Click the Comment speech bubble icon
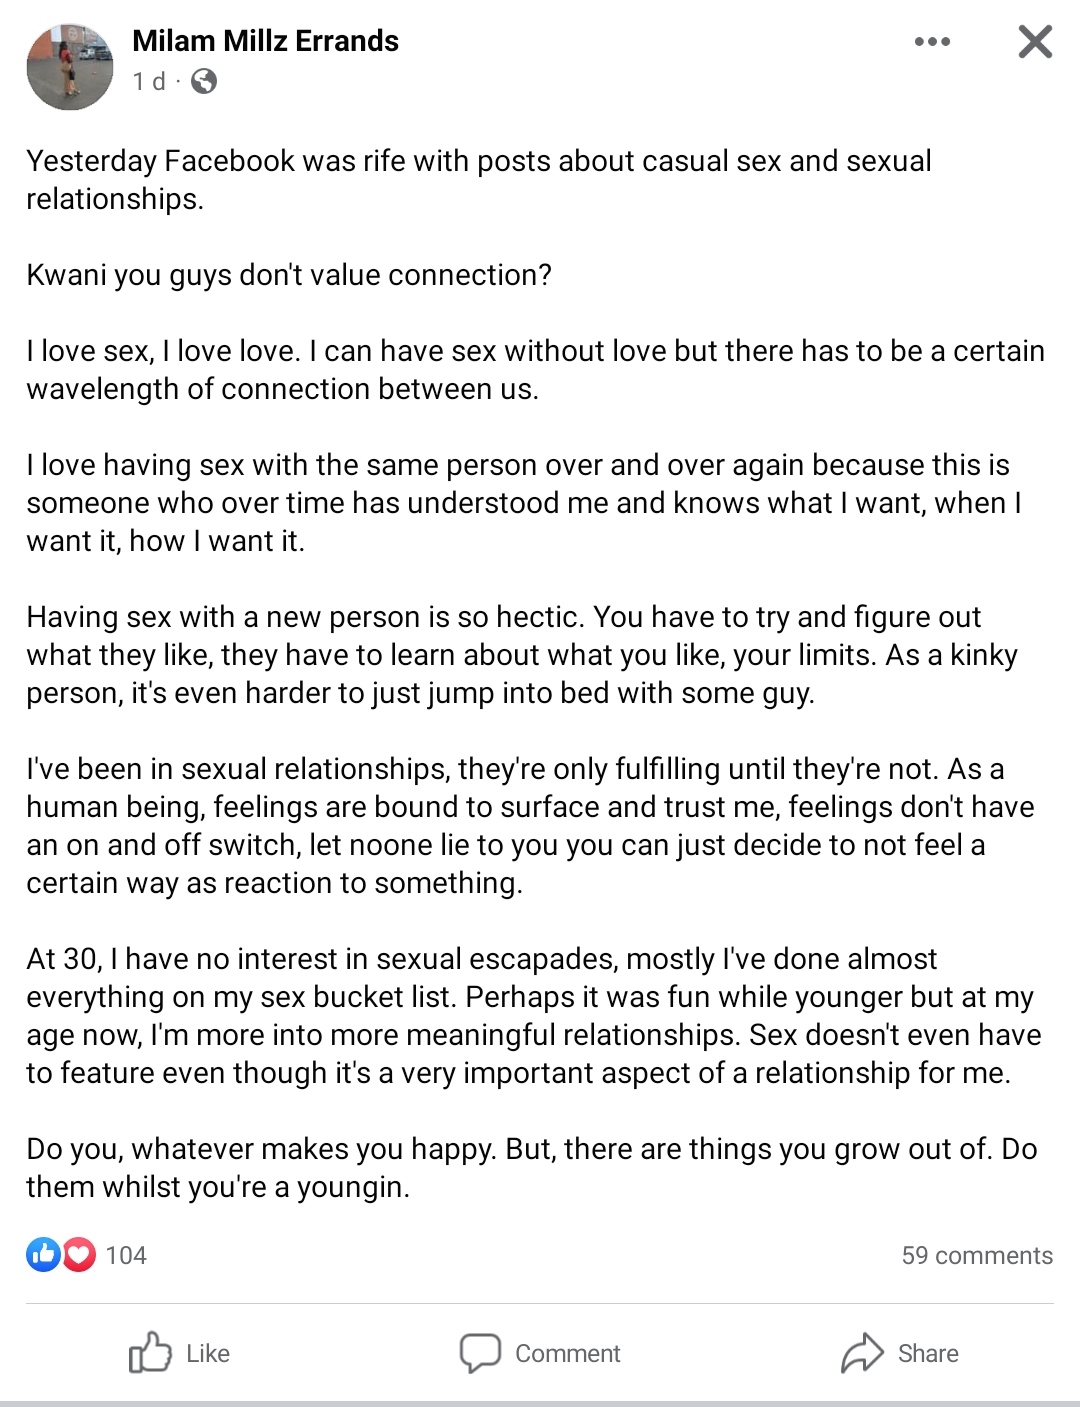1080x1407 pixels. pos(480,1353)
